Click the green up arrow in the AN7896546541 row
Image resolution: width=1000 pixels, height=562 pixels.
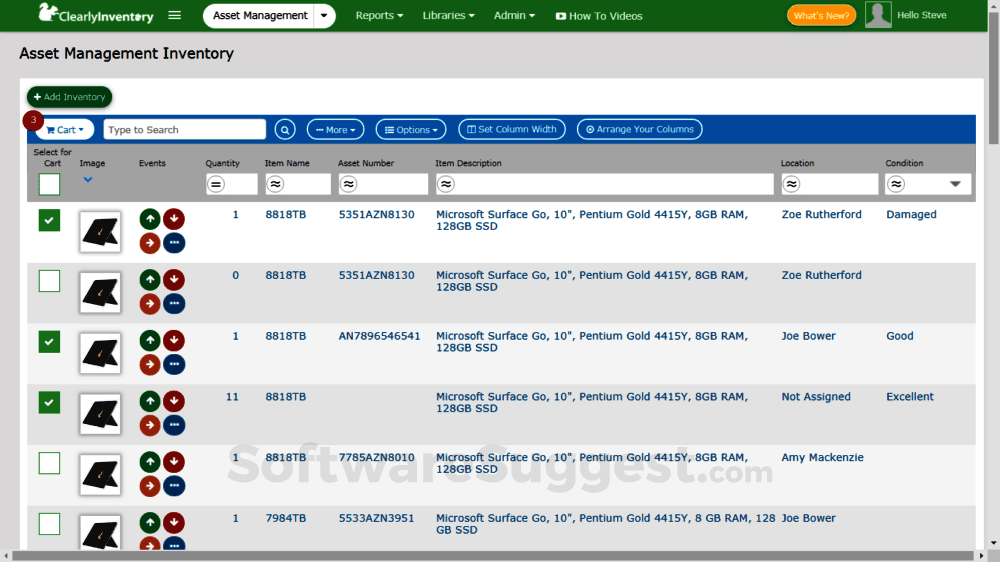150,340
